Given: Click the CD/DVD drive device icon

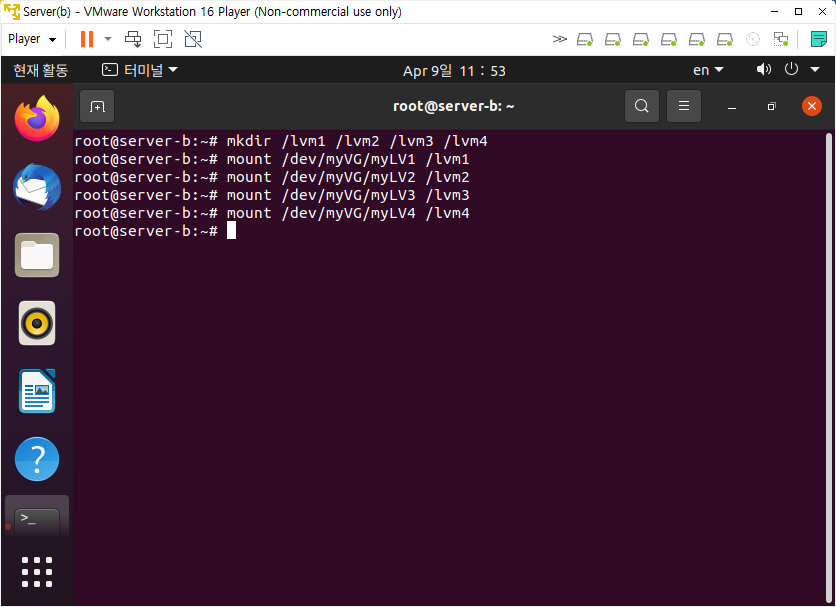Looking at the screenshot, I should tap(752, 39).
